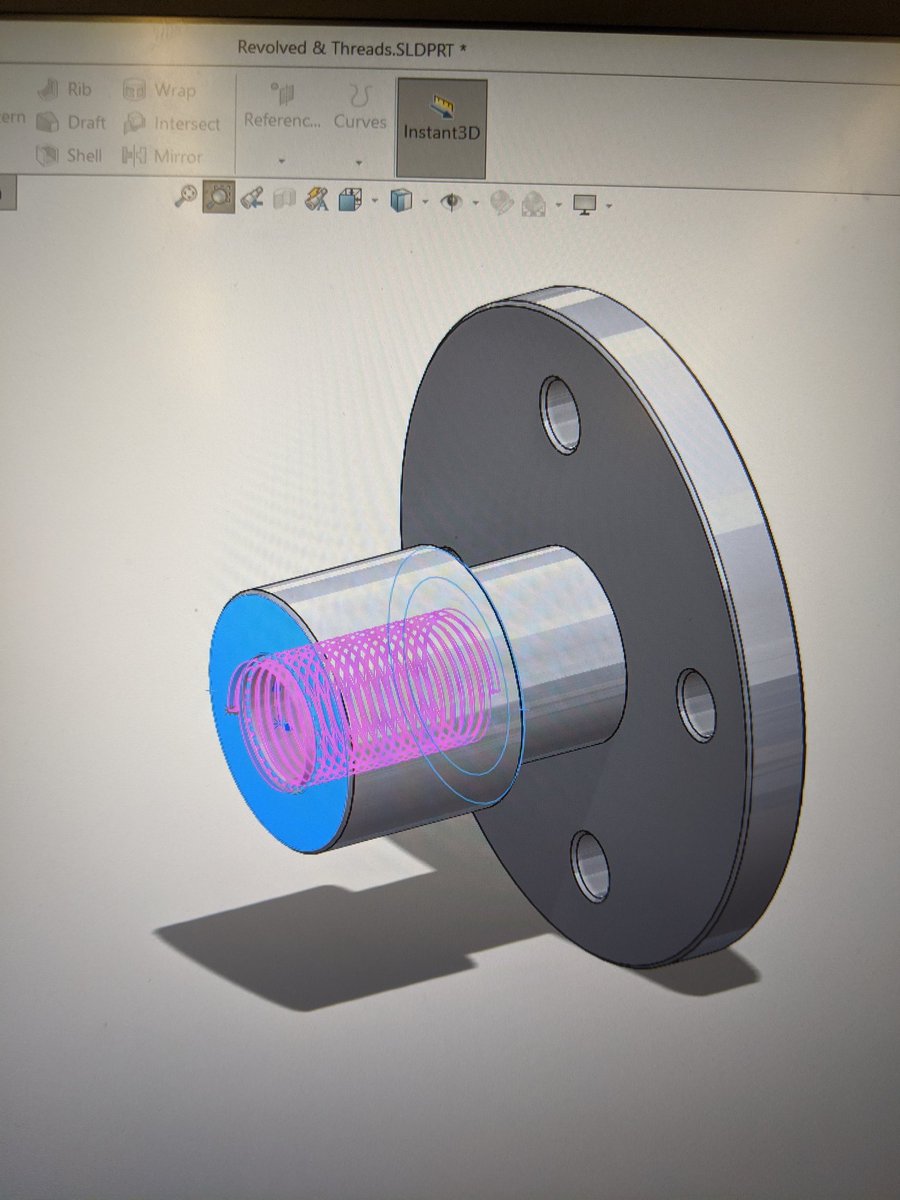Select the Rib feature tool

pos(65,90)
